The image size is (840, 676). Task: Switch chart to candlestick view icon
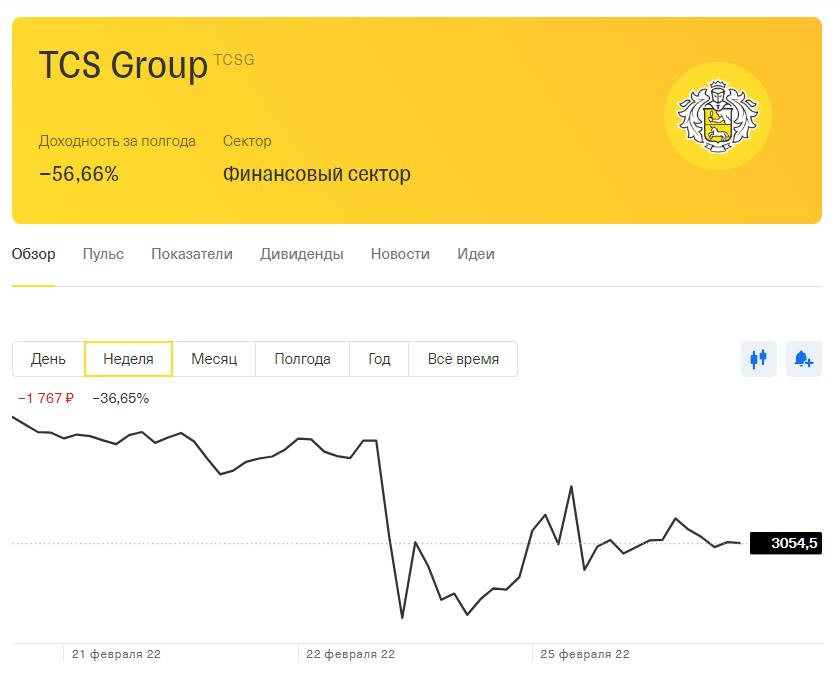pyautogui.click(x=759, y=359)
